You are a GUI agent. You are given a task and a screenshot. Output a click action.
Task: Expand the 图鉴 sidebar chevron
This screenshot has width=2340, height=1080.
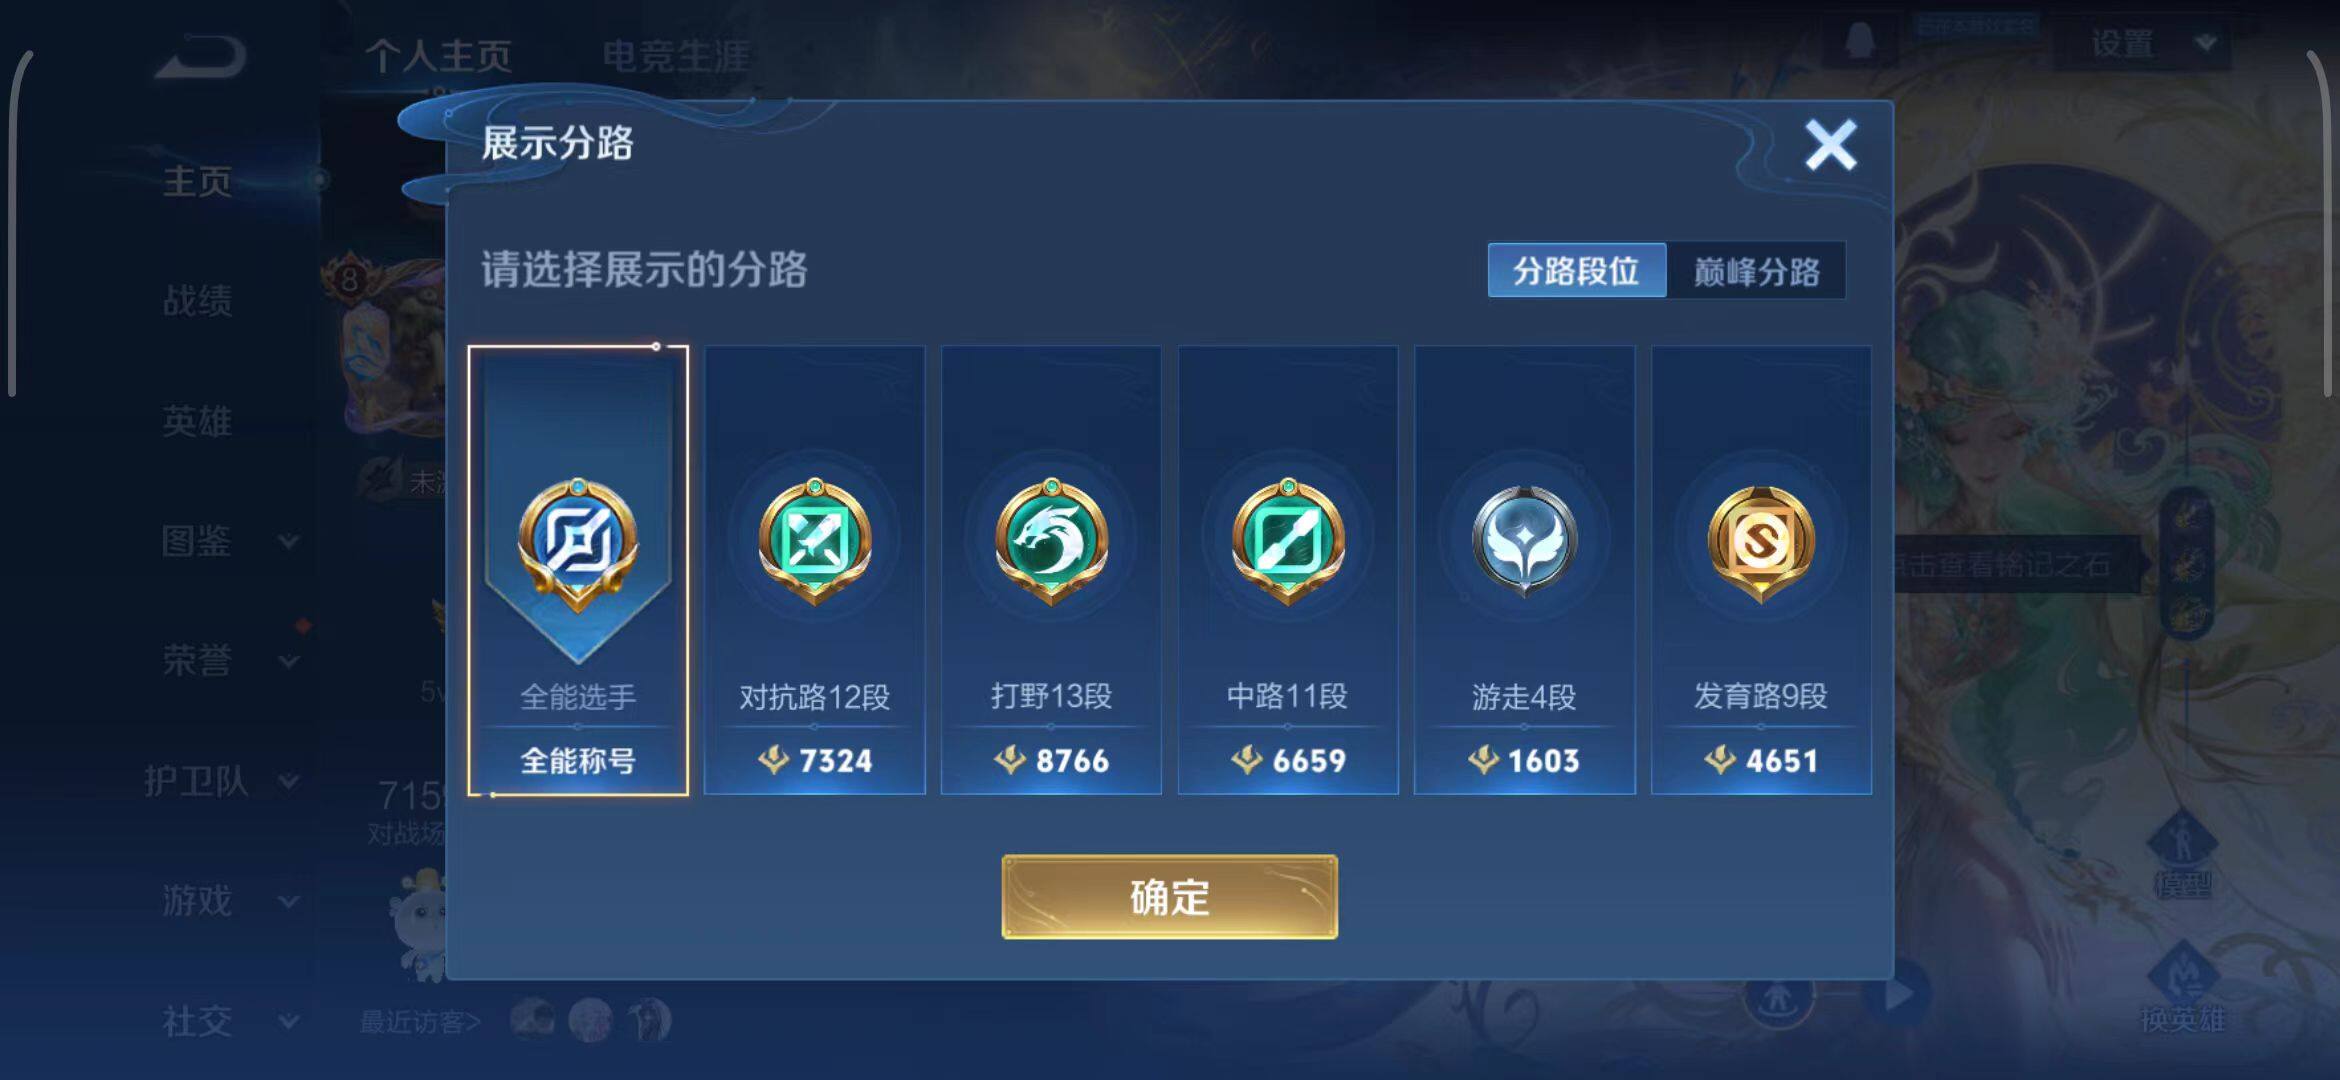tap(288, 542)
